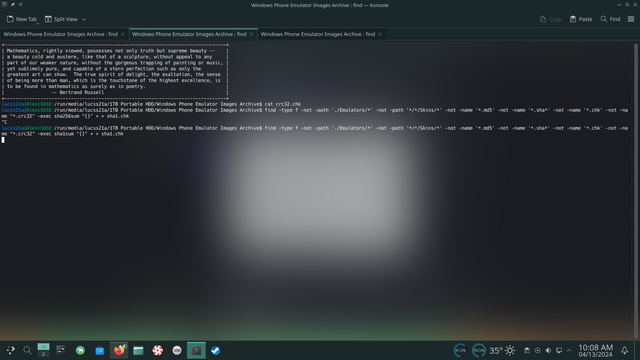
Task: Open the green chameleon taskbar icon
Action: click(x=80, y=350)
